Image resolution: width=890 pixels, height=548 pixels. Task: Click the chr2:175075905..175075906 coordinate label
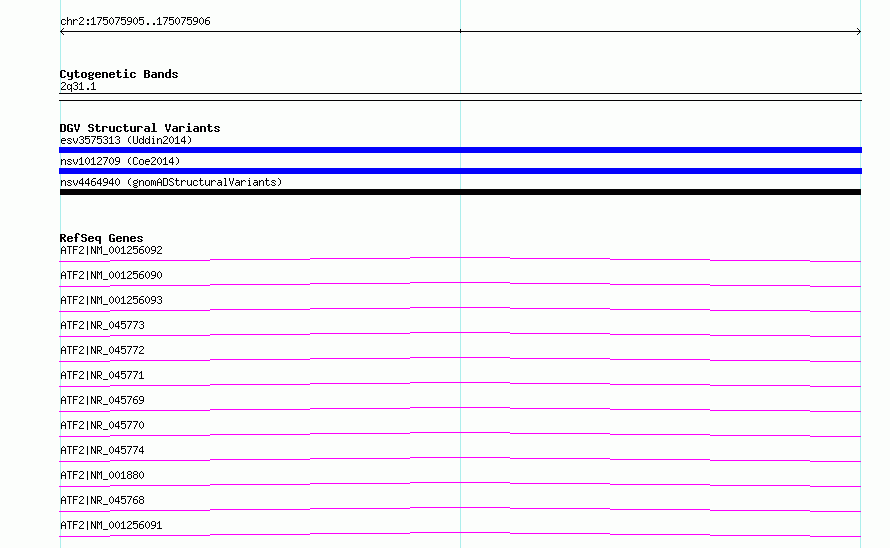point(135,21)
